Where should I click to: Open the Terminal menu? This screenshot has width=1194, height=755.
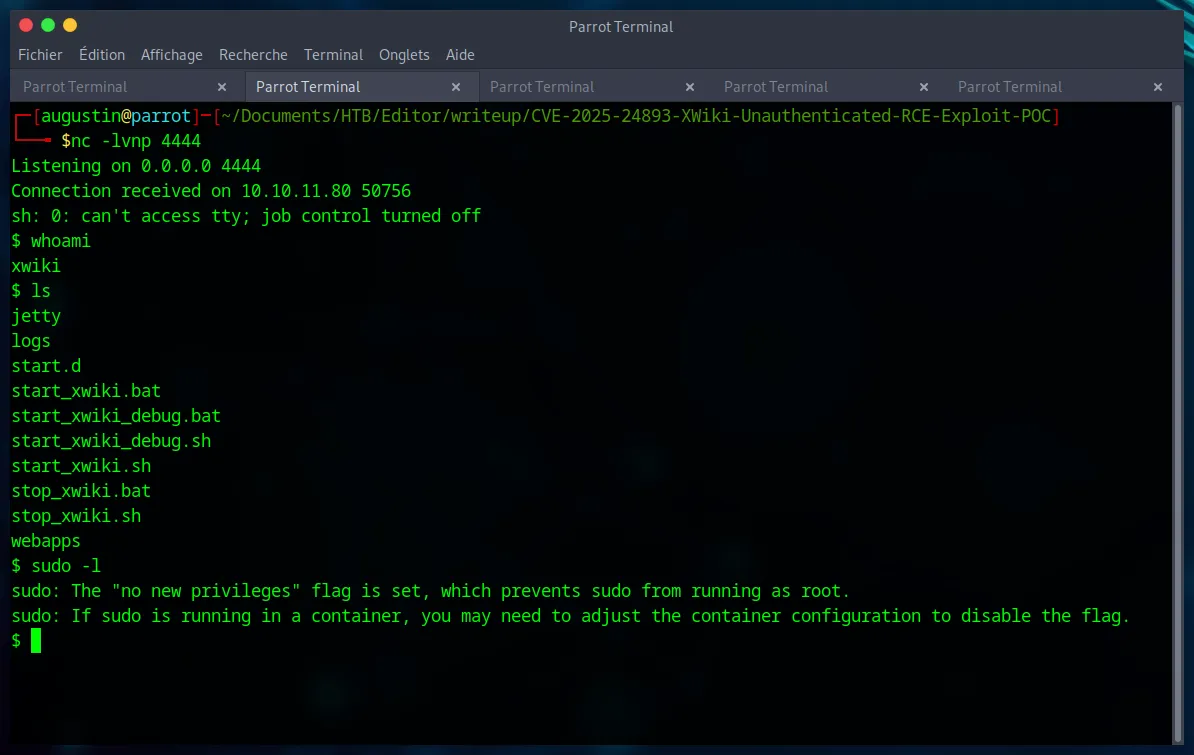[333, 55]
